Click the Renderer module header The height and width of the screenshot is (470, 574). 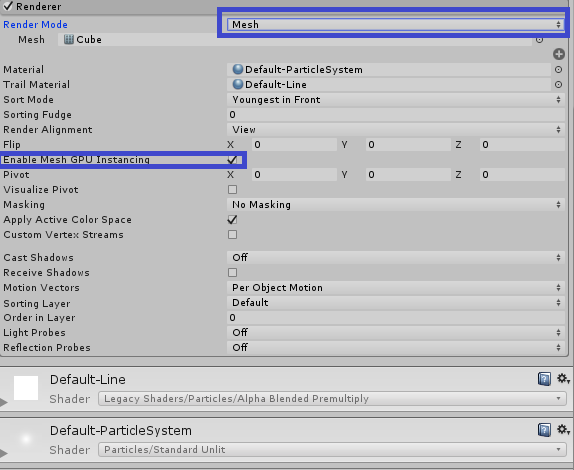[x=284, y=7]
